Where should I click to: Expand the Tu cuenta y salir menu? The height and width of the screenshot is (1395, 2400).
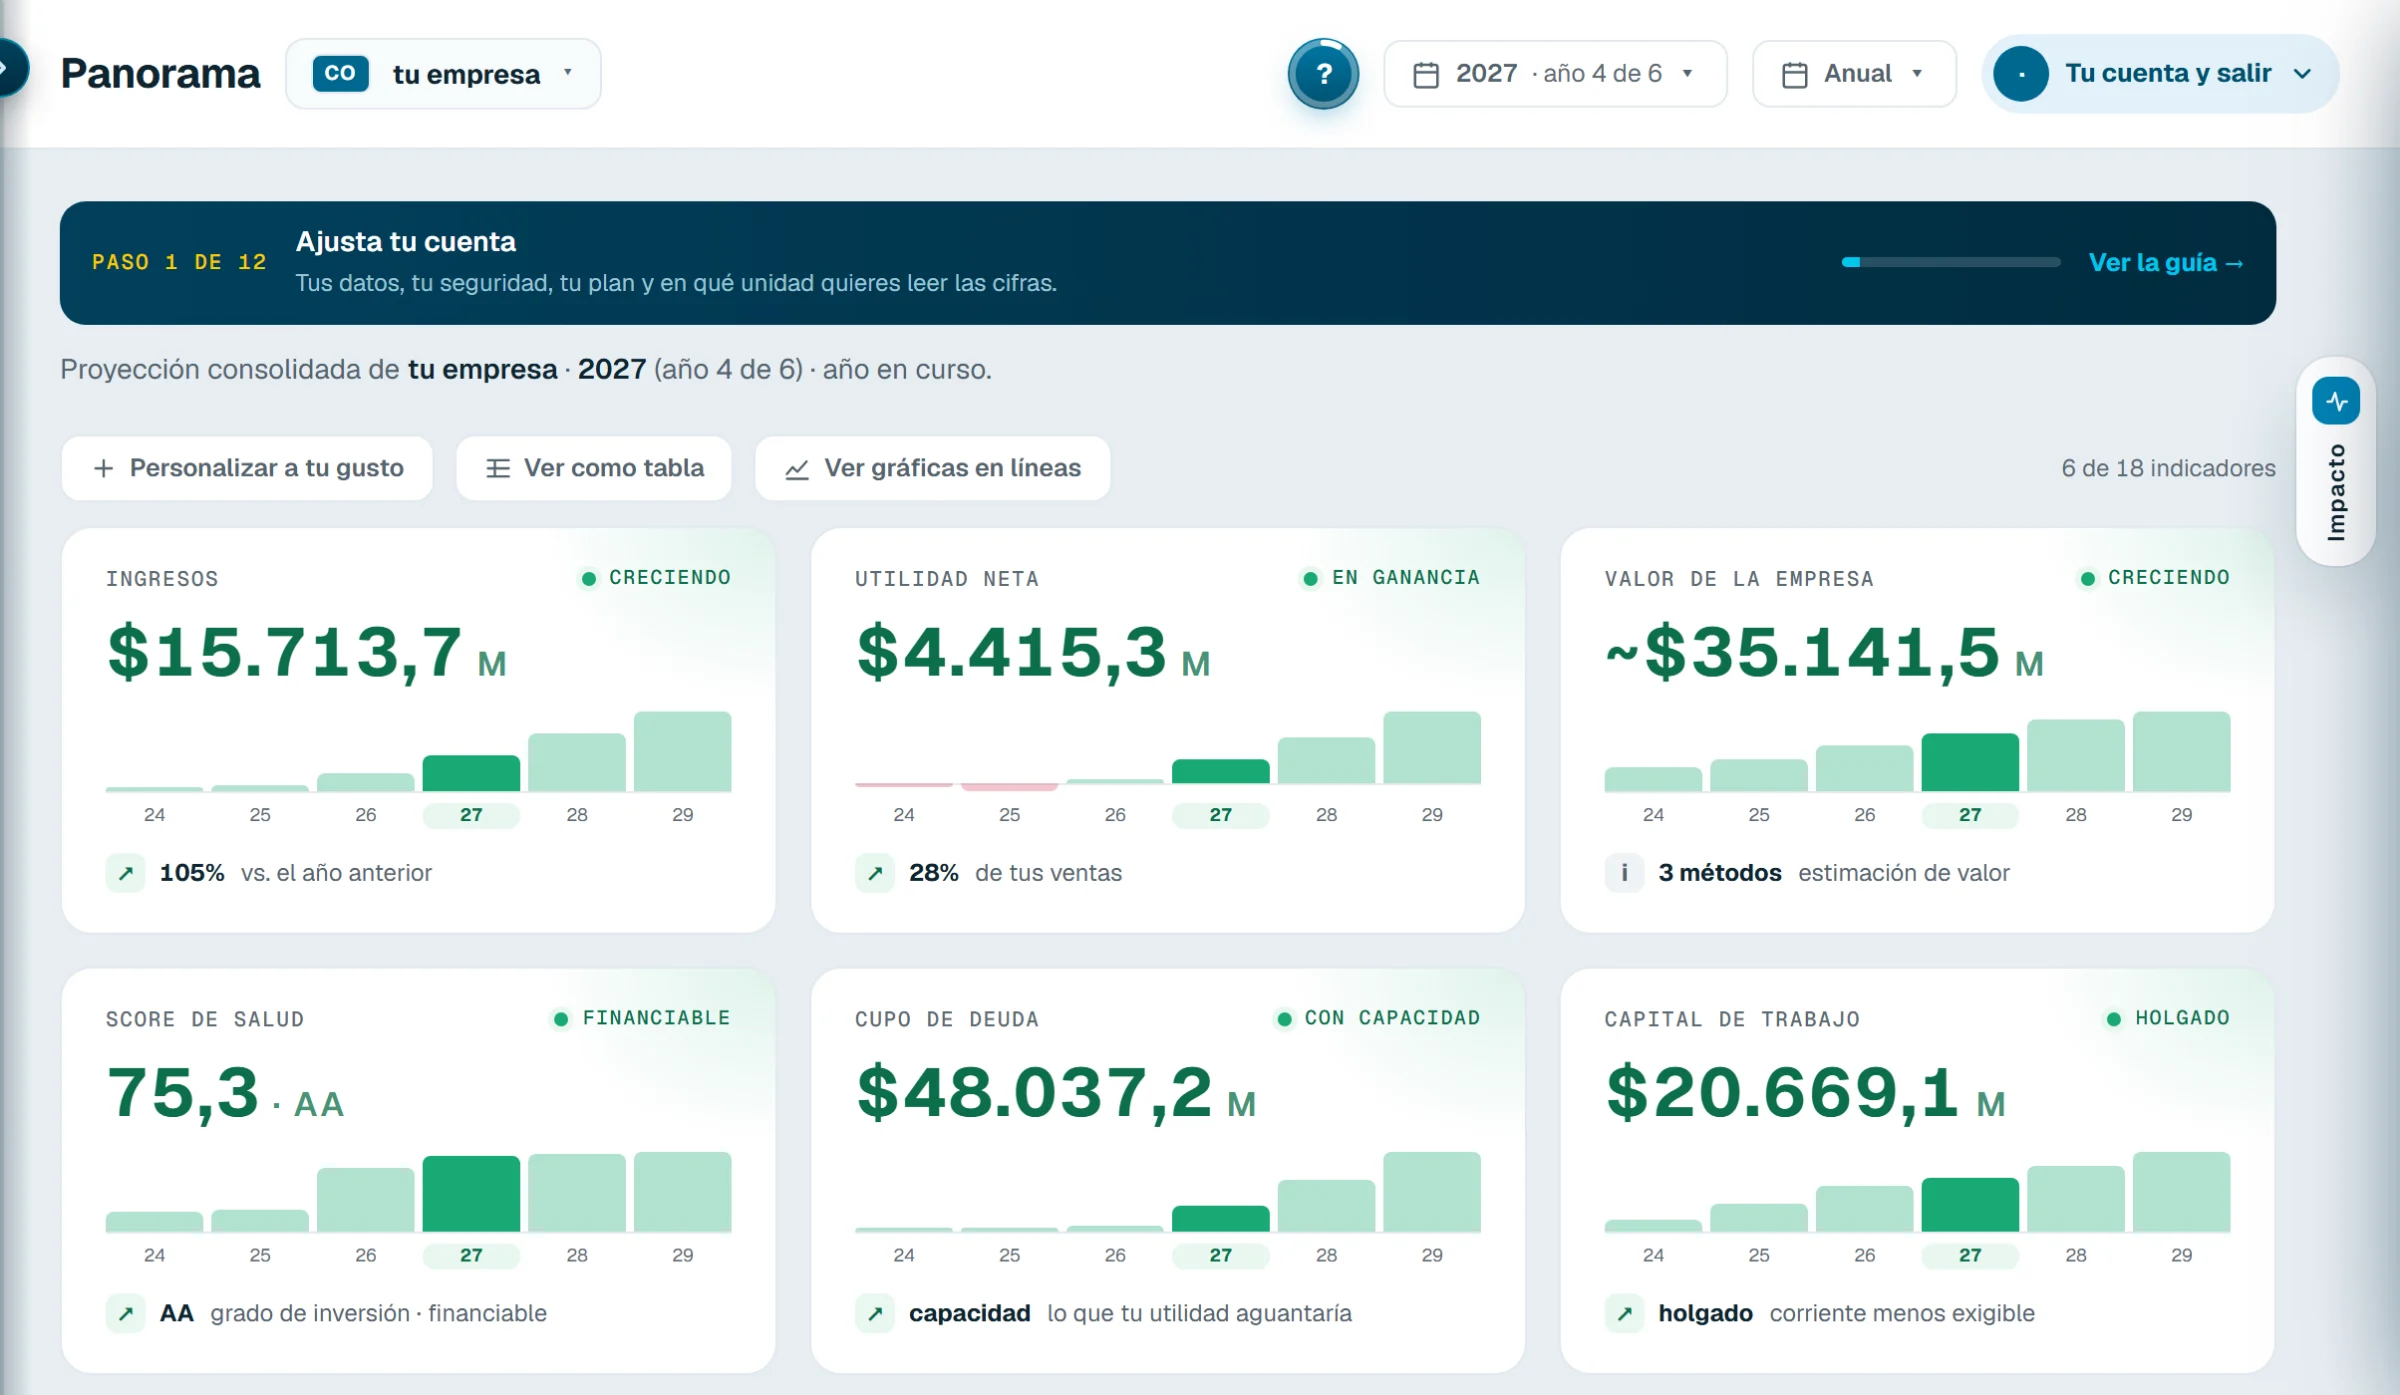click(2160, 74)
